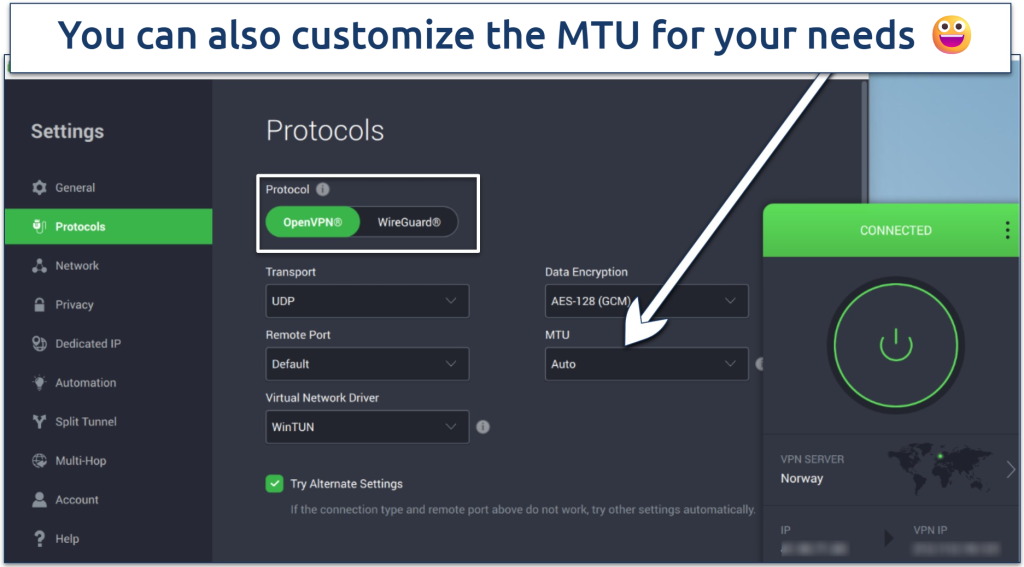Click the Dedicated IP globe icon
The height and width of the screenshot is (567, 1024).
tap(39, 344)
